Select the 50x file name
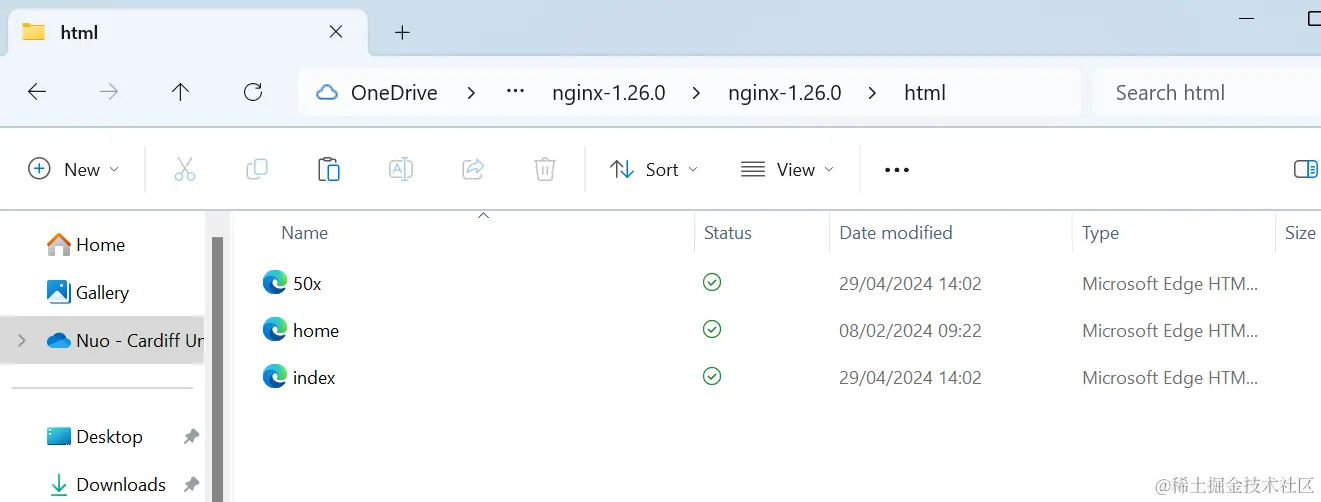Image resolution: width=1321 pixels, height=502 pixels. point(307,283)
